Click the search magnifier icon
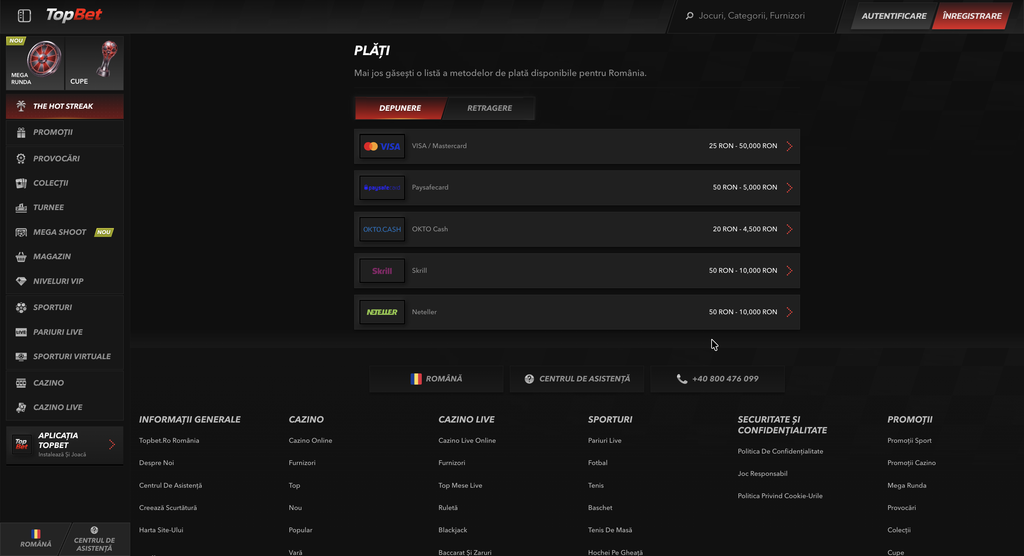Viewport: 1024px width, 556px height. click(689, 16)
